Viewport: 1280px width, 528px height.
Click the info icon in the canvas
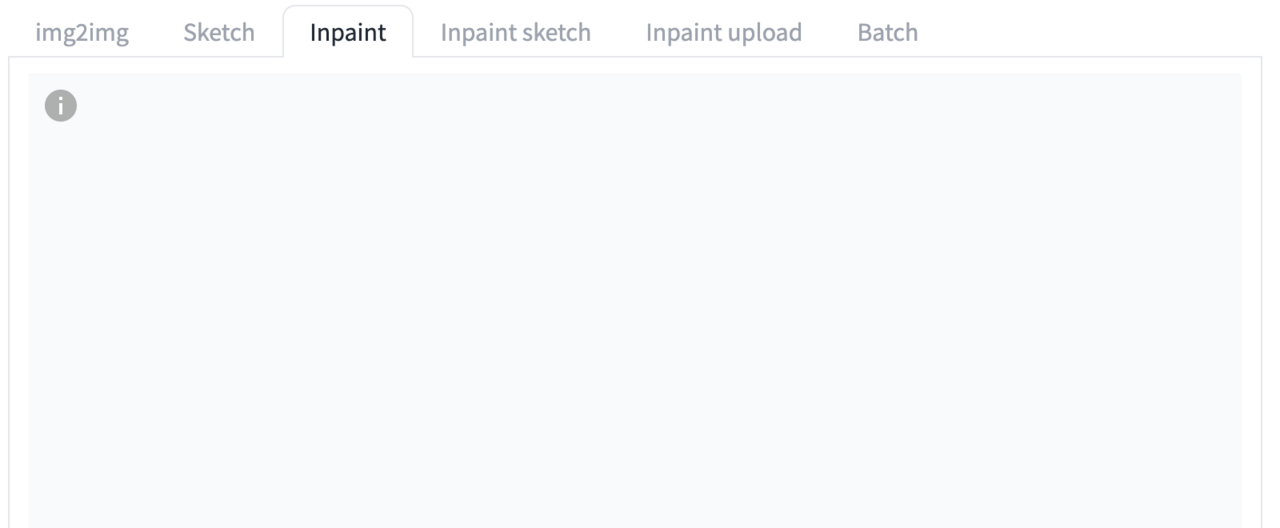coord(61,105)
